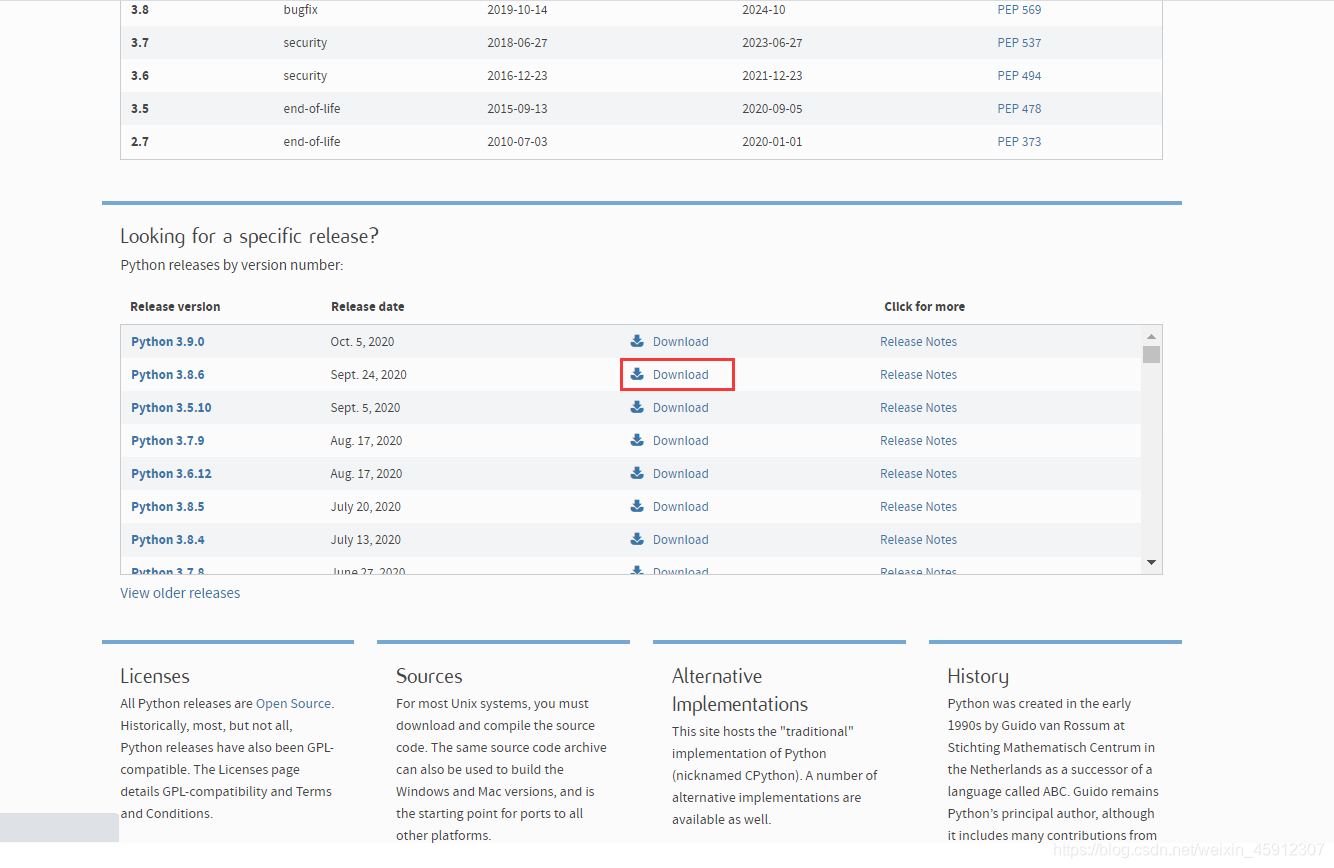
Task: Open PEP 537 link
Action: pos(1019,43)
